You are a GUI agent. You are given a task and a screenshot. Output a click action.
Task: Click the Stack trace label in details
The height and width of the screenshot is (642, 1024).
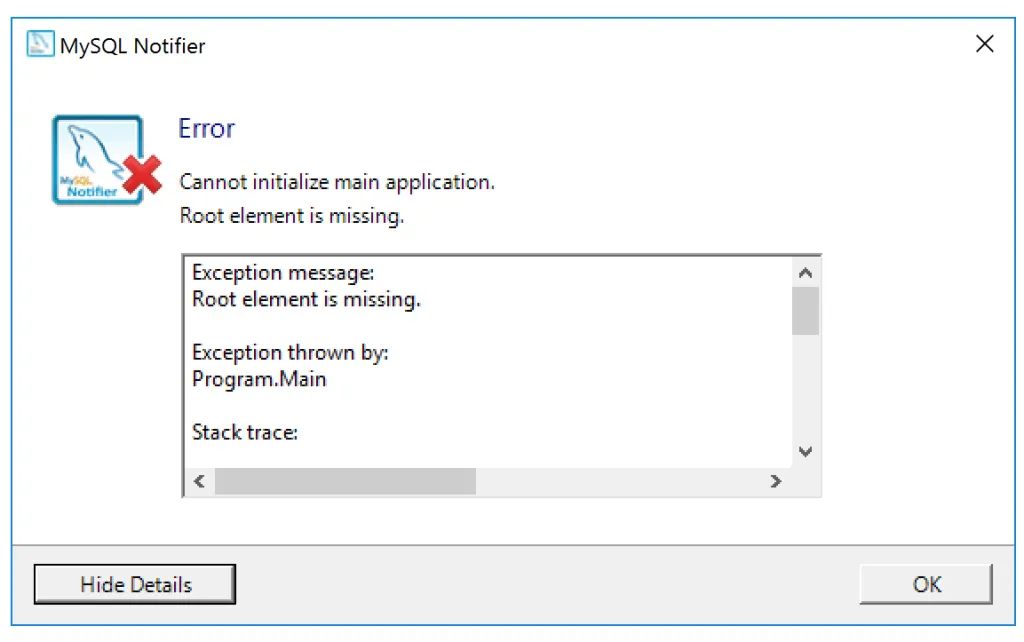pyautogui.click(x=244, y=432)
